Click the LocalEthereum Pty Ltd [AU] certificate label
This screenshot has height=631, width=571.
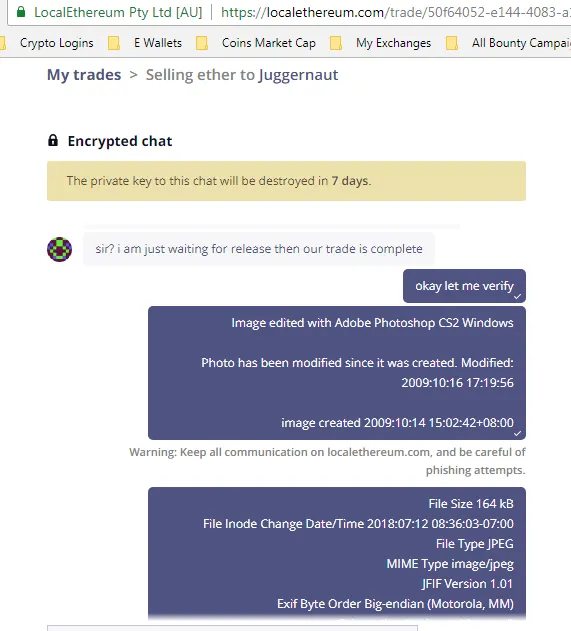tap(118, 12)
